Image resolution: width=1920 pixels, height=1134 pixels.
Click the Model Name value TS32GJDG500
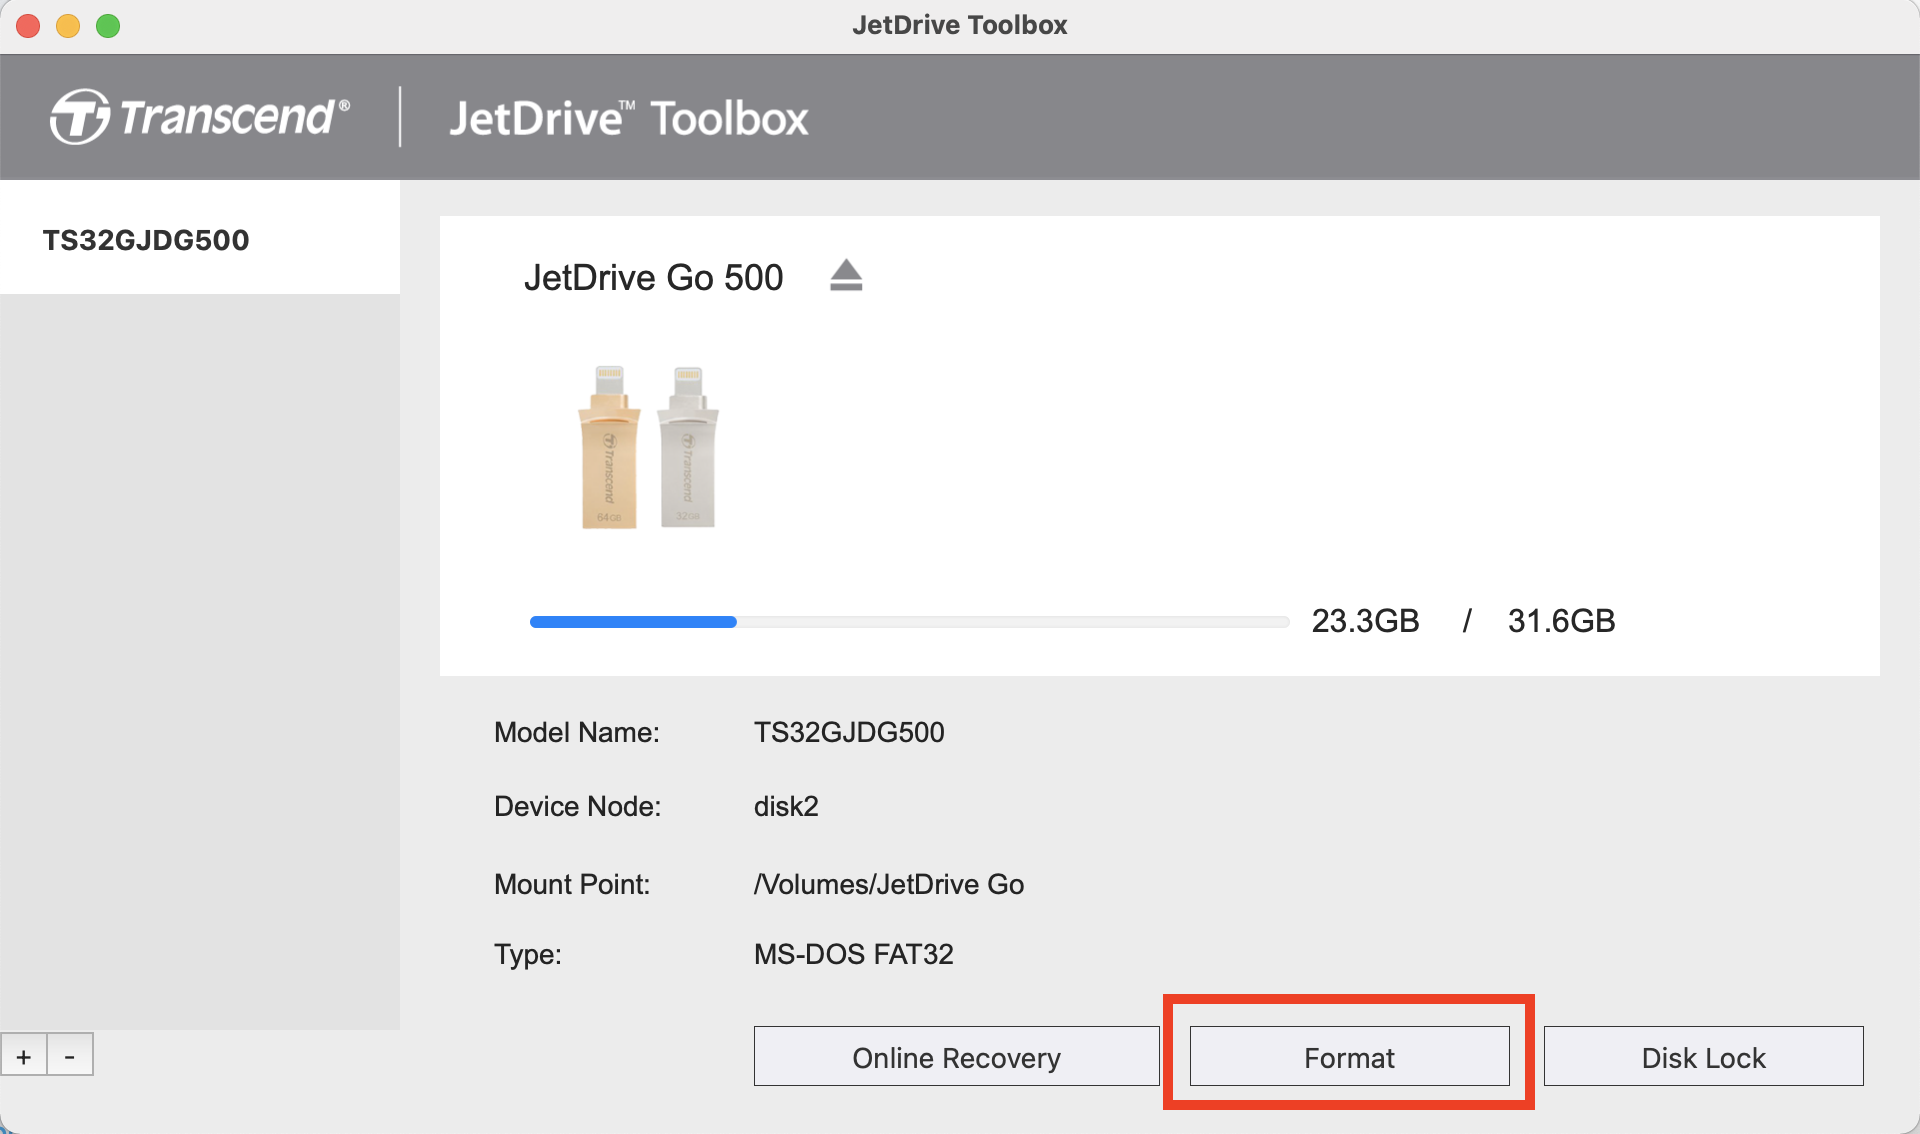(849, 732)
